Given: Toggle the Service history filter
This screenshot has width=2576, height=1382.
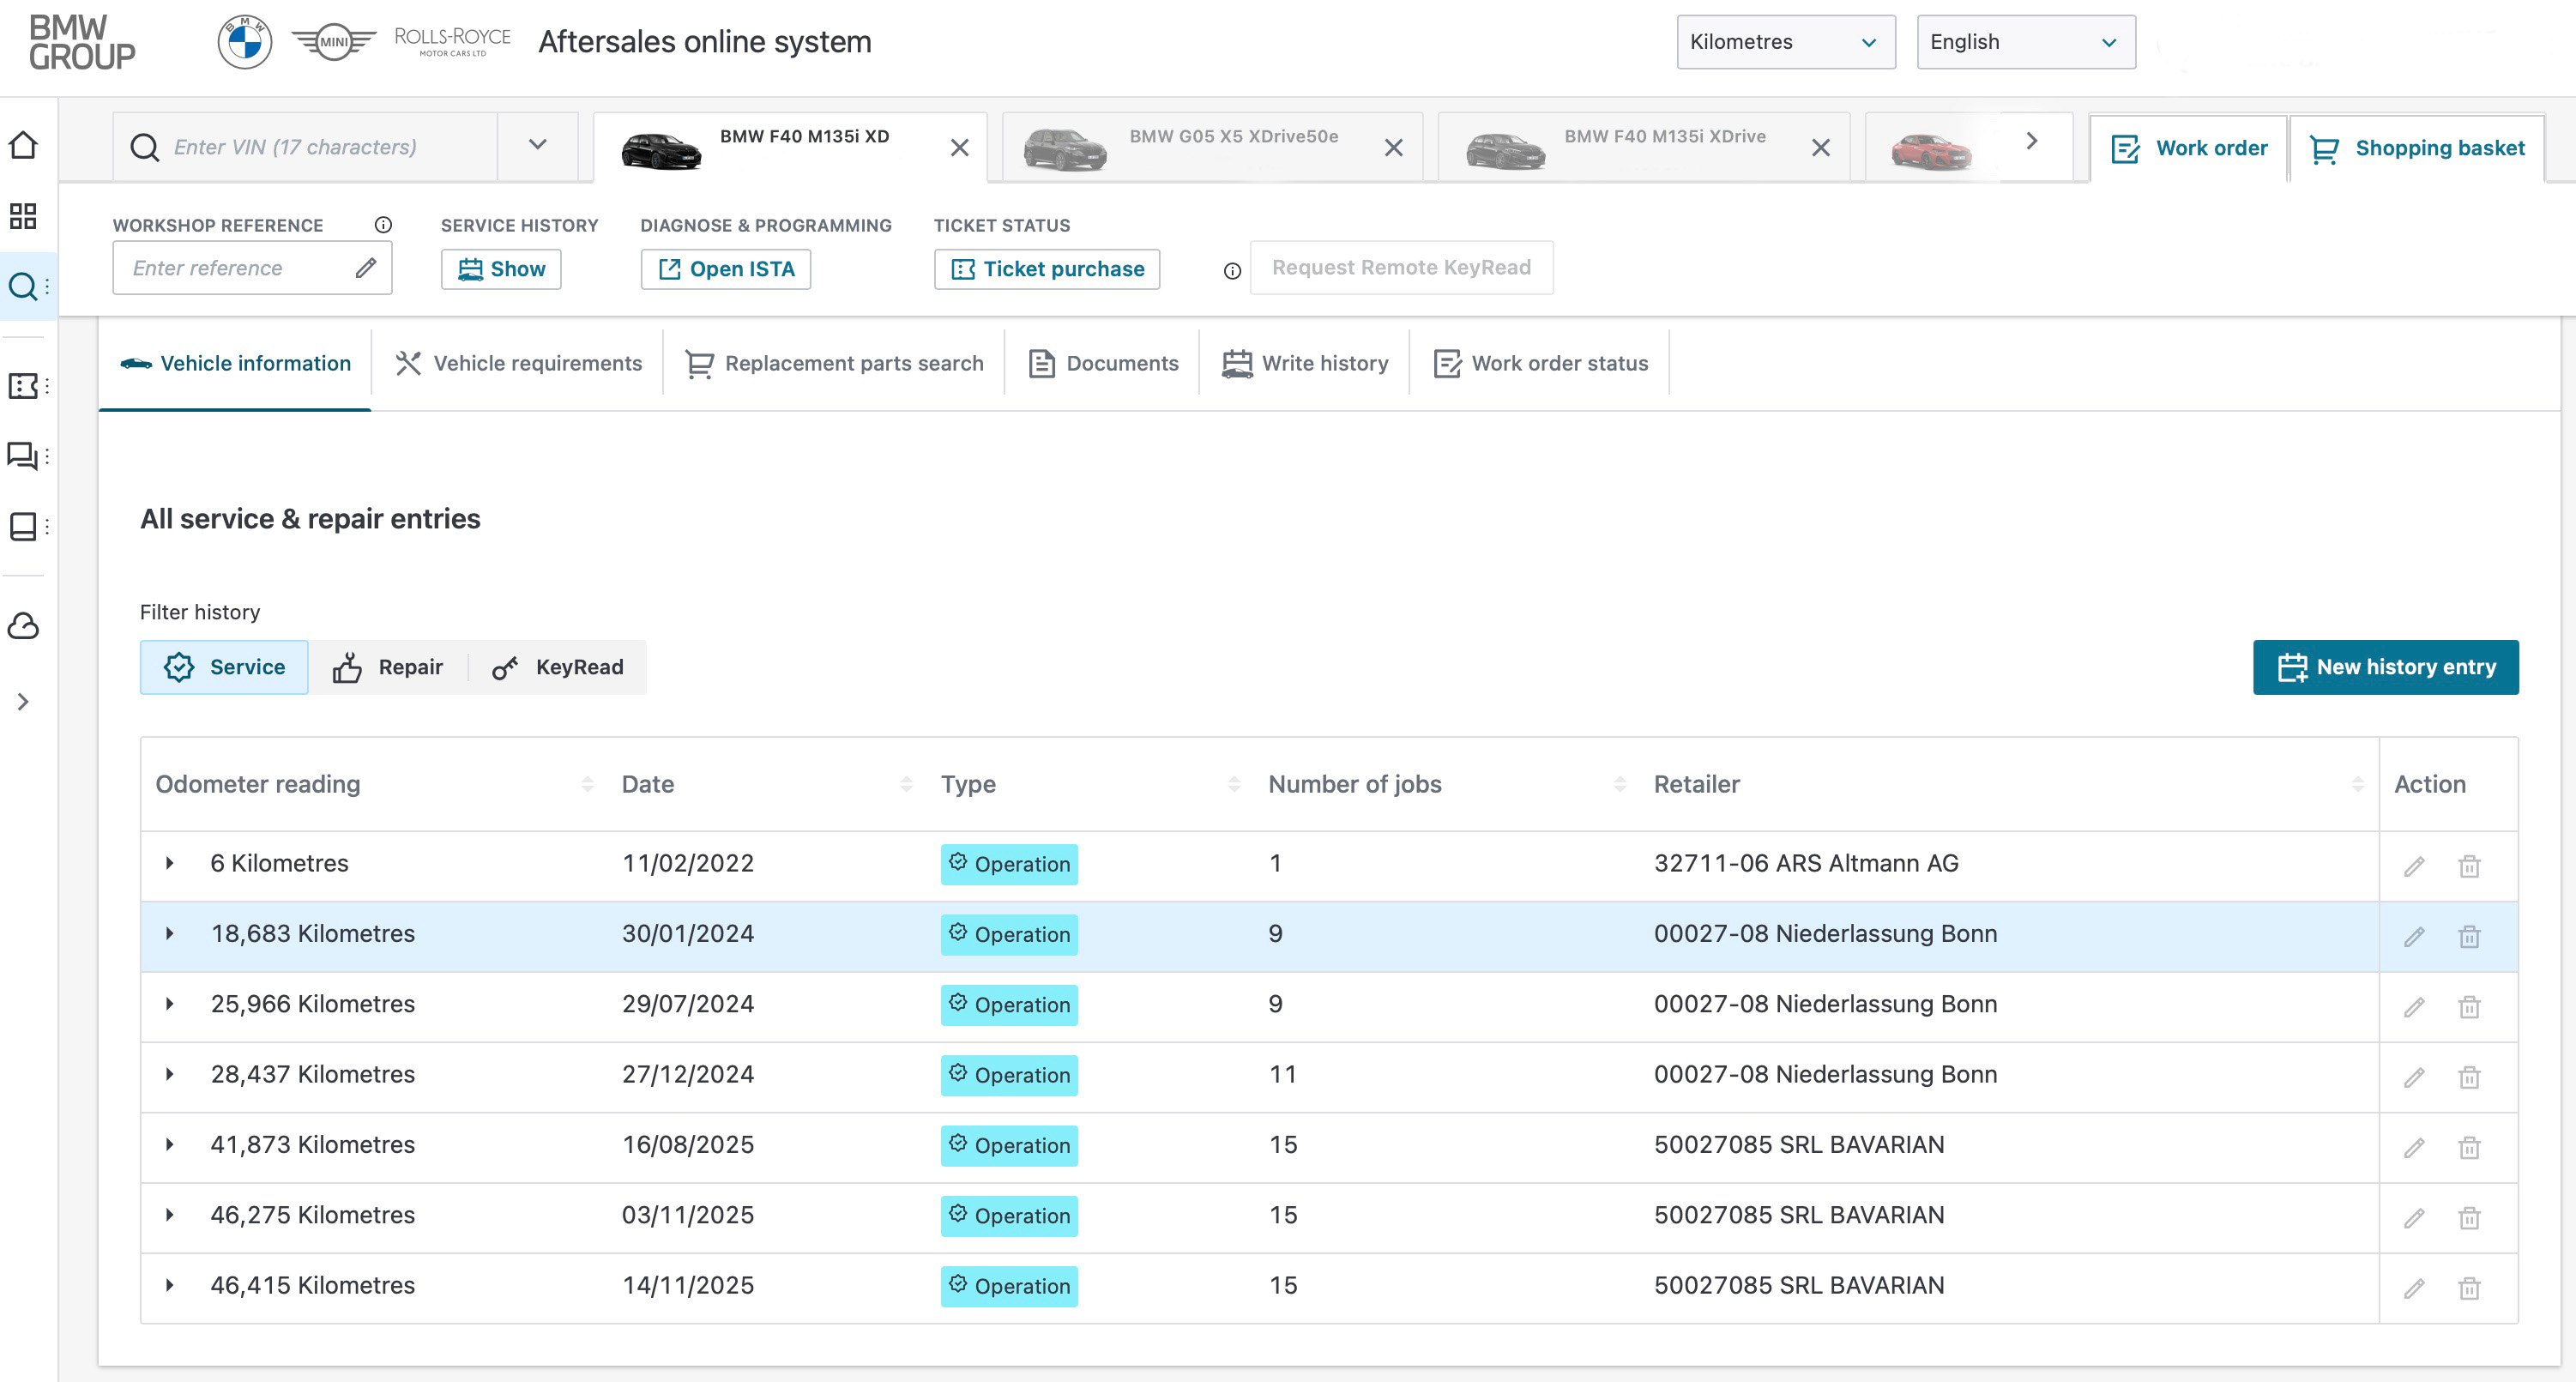Looking at the screenshot, I should click(224, 667).
